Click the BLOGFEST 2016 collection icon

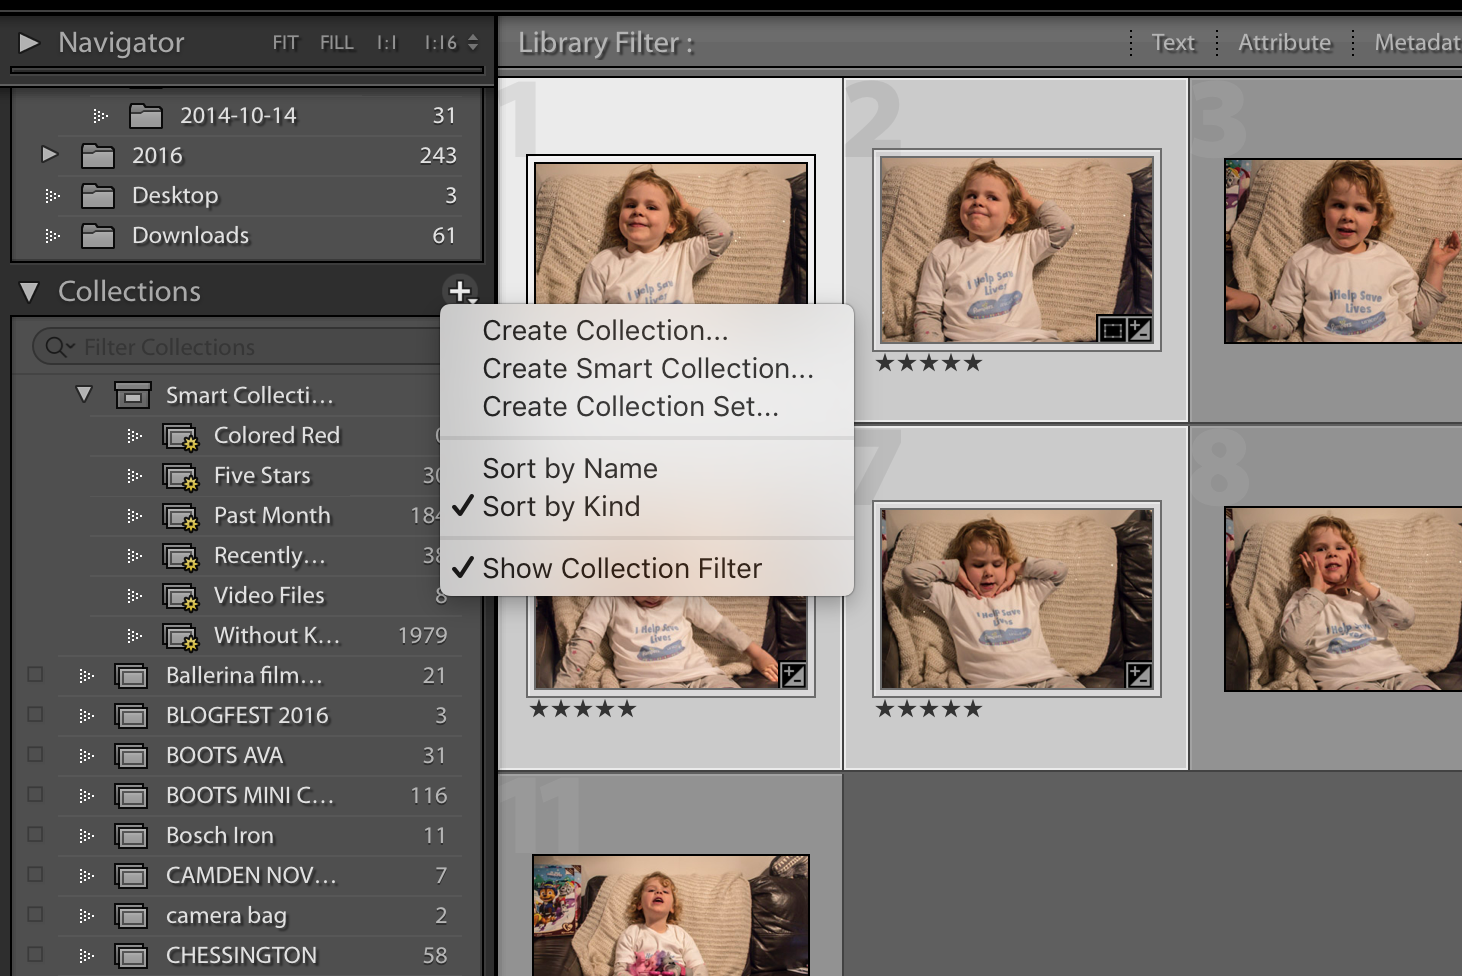131,717
